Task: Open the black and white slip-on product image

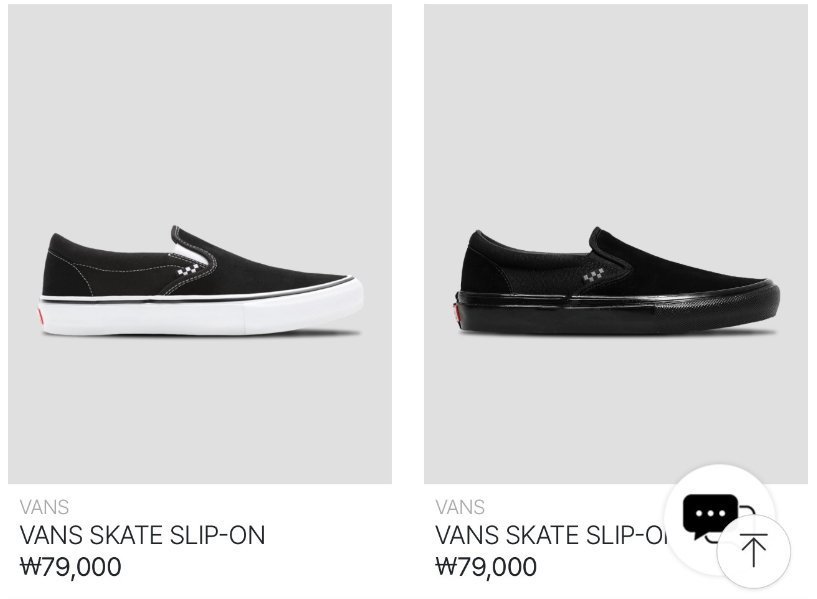Action: [x=200, y=244]
